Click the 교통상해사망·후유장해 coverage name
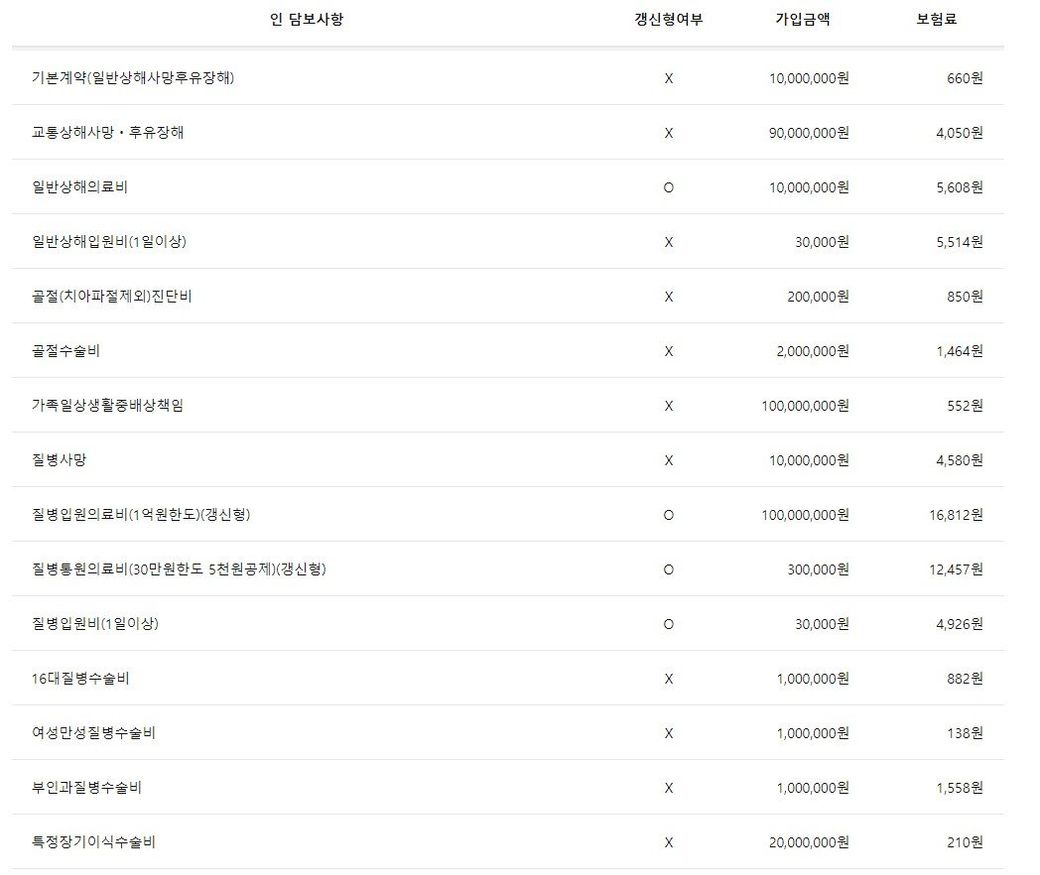Image resolution: width=1040 pixels, height=875 pixels. pos(108,132)
